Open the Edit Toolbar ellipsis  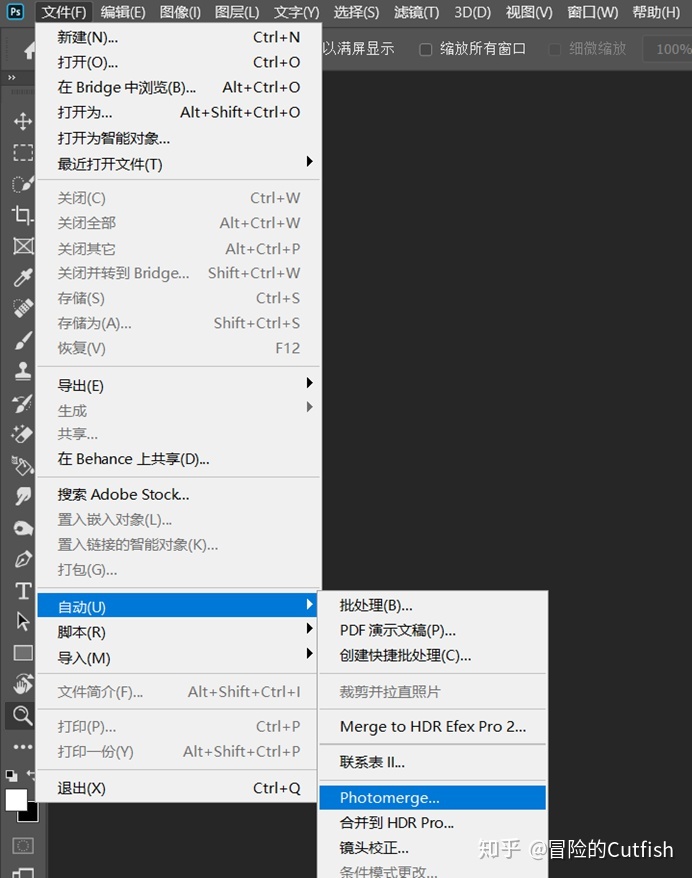point(22,746)
